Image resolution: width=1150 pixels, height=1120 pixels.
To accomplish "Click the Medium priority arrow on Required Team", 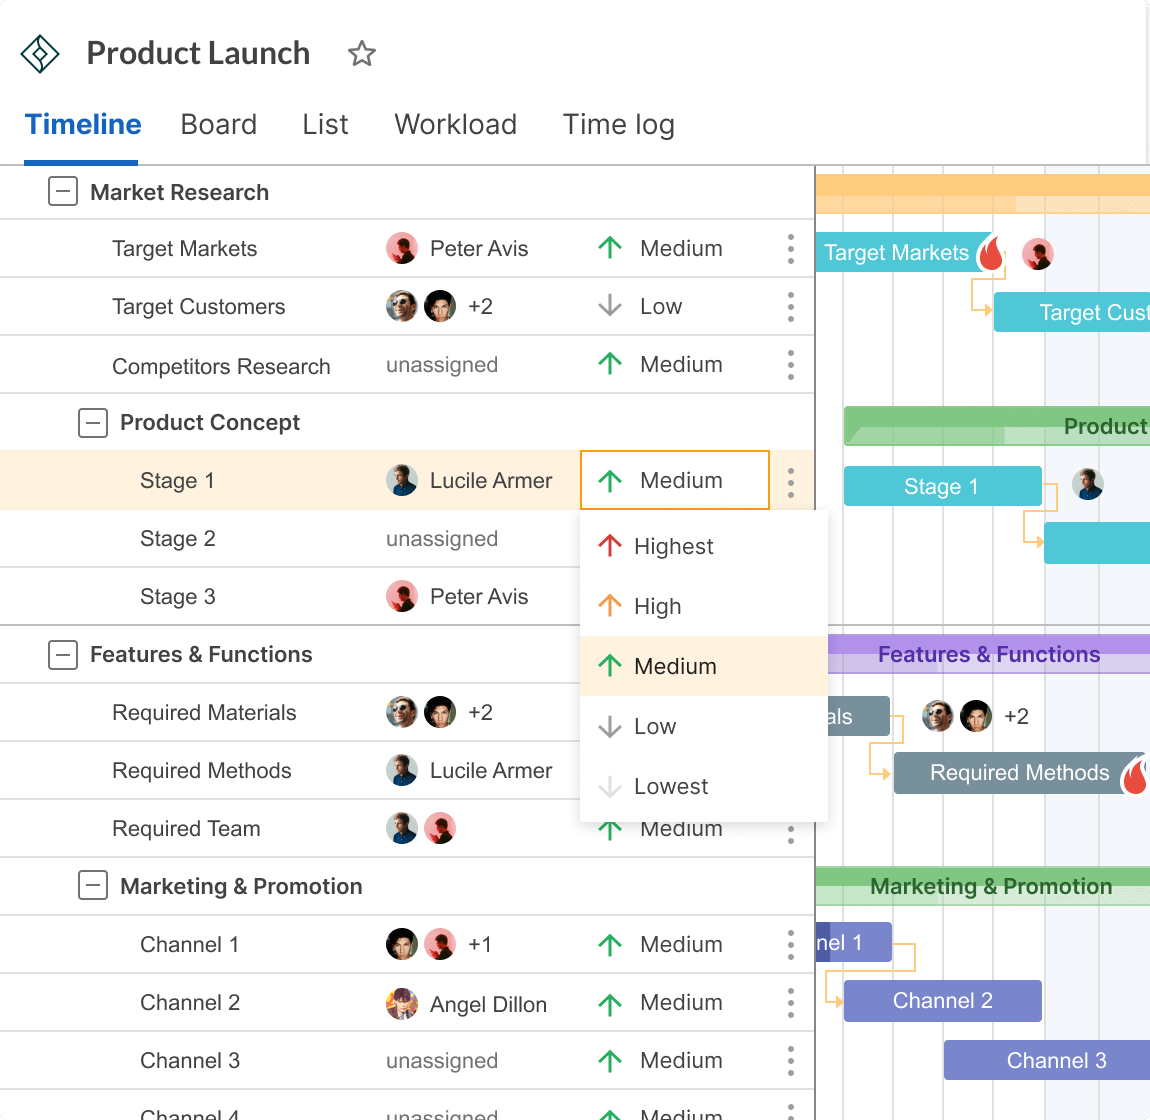I will (x=610, y=828).
